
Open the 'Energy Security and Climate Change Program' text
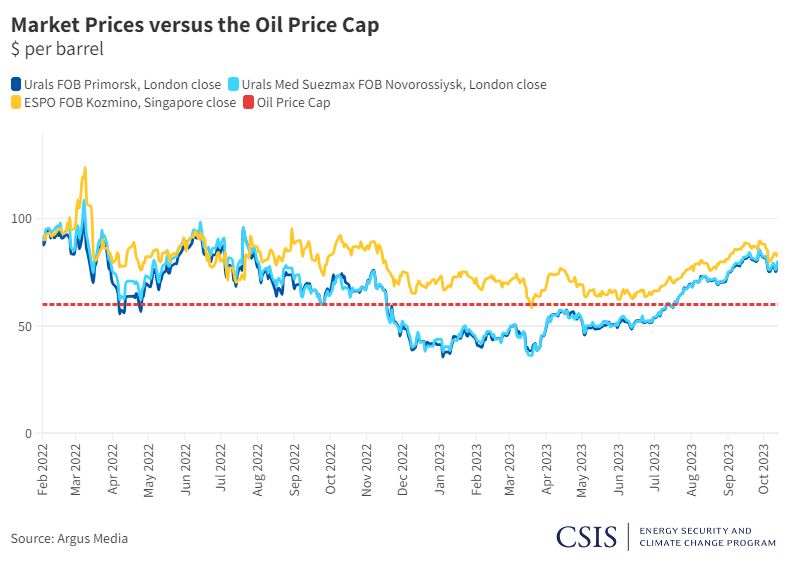(706, 536)
